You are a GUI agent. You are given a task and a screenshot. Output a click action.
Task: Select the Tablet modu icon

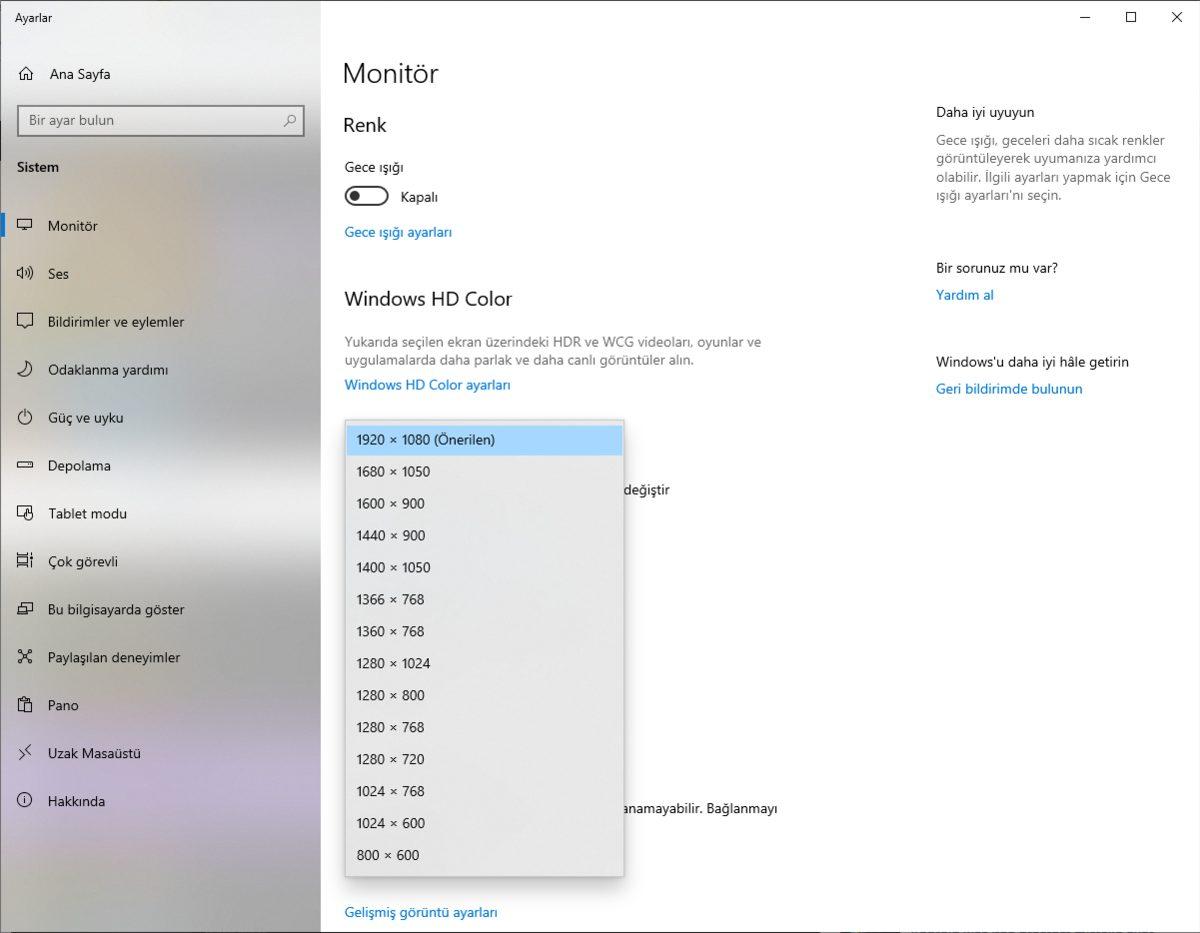point(24,513)
